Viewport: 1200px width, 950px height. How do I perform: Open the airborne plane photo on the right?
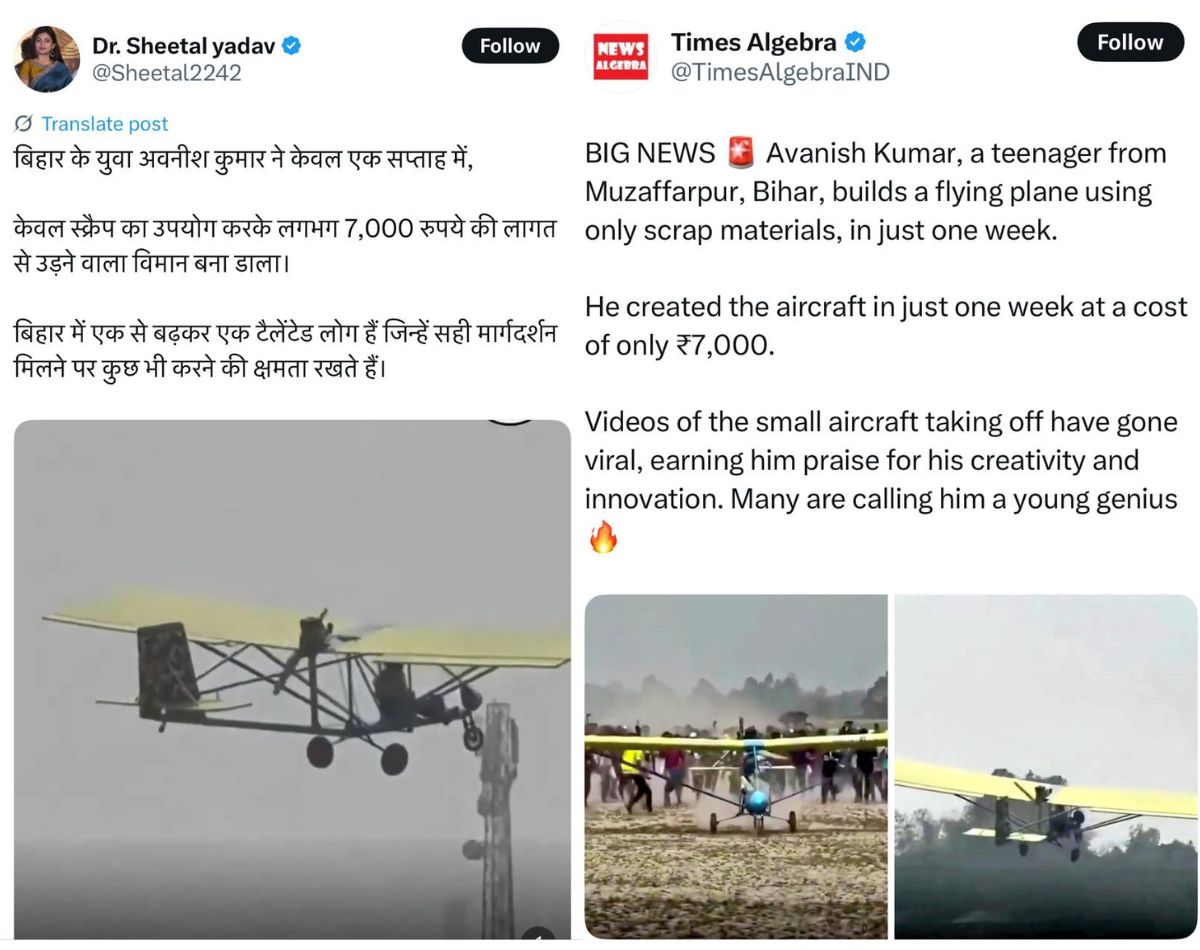(1045, 770)
